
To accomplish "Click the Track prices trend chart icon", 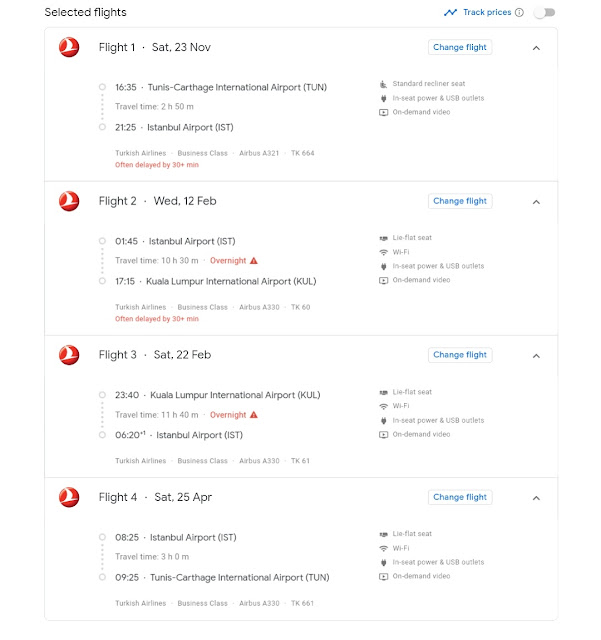I will pos(451,13).
